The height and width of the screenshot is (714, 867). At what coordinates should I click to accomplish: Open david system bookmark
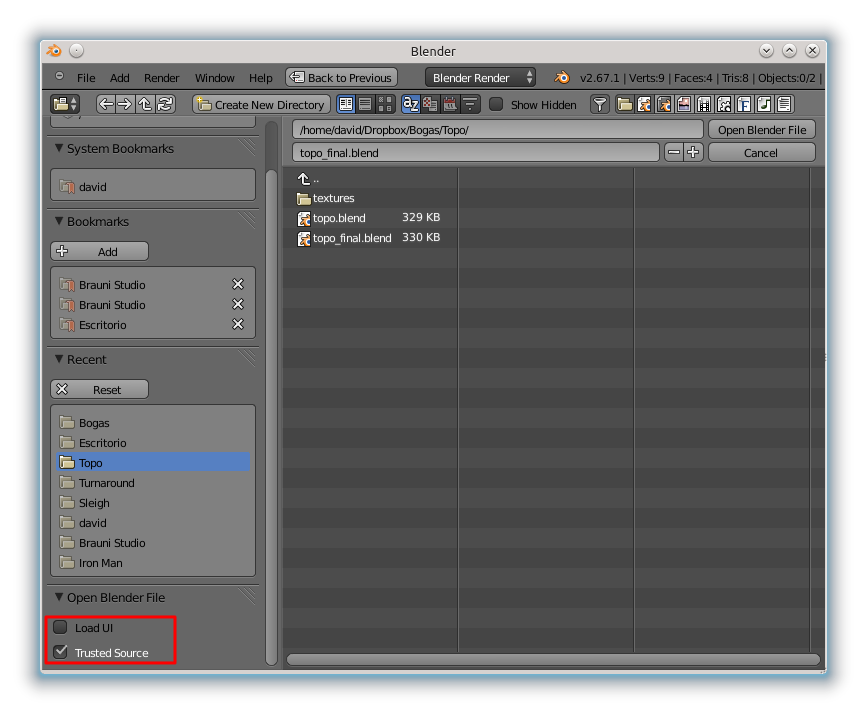coord(153,187)
